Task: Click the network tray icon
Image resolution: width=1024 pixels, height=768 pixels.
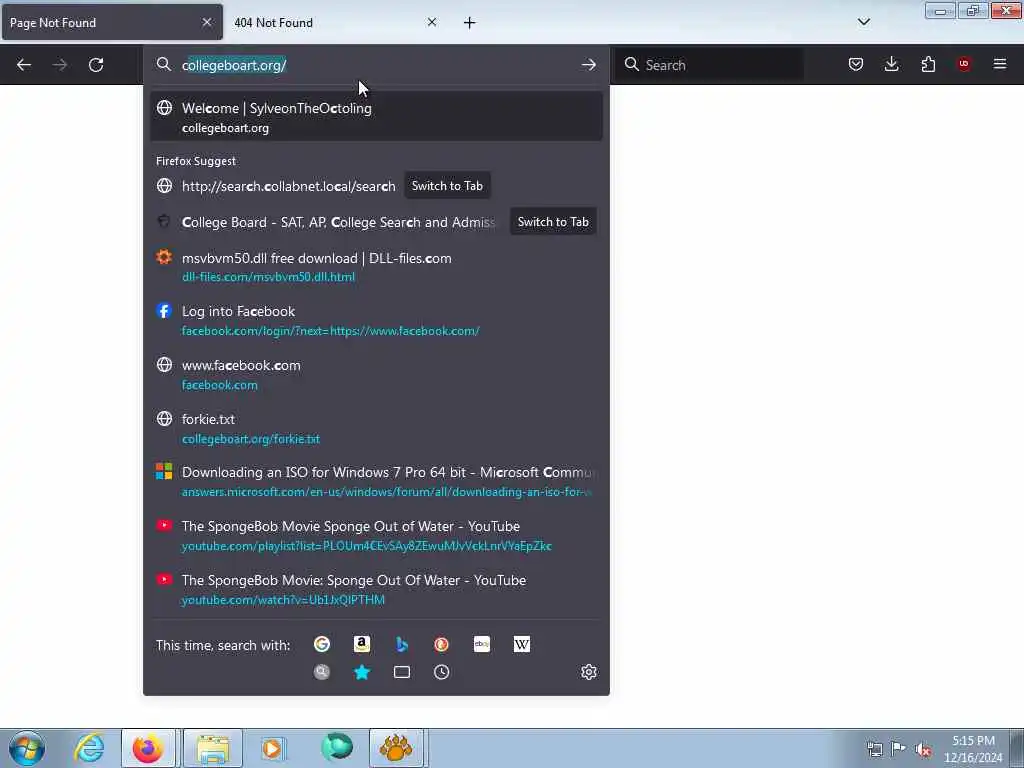Action: 874,749
